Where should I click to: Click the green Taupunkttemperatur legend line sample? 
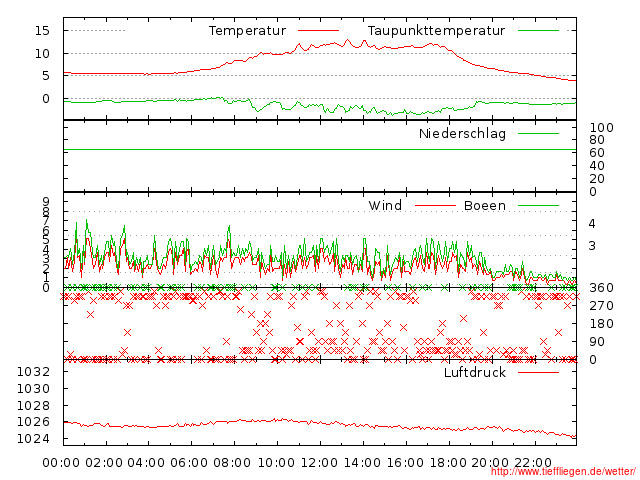tap(538, 31)
